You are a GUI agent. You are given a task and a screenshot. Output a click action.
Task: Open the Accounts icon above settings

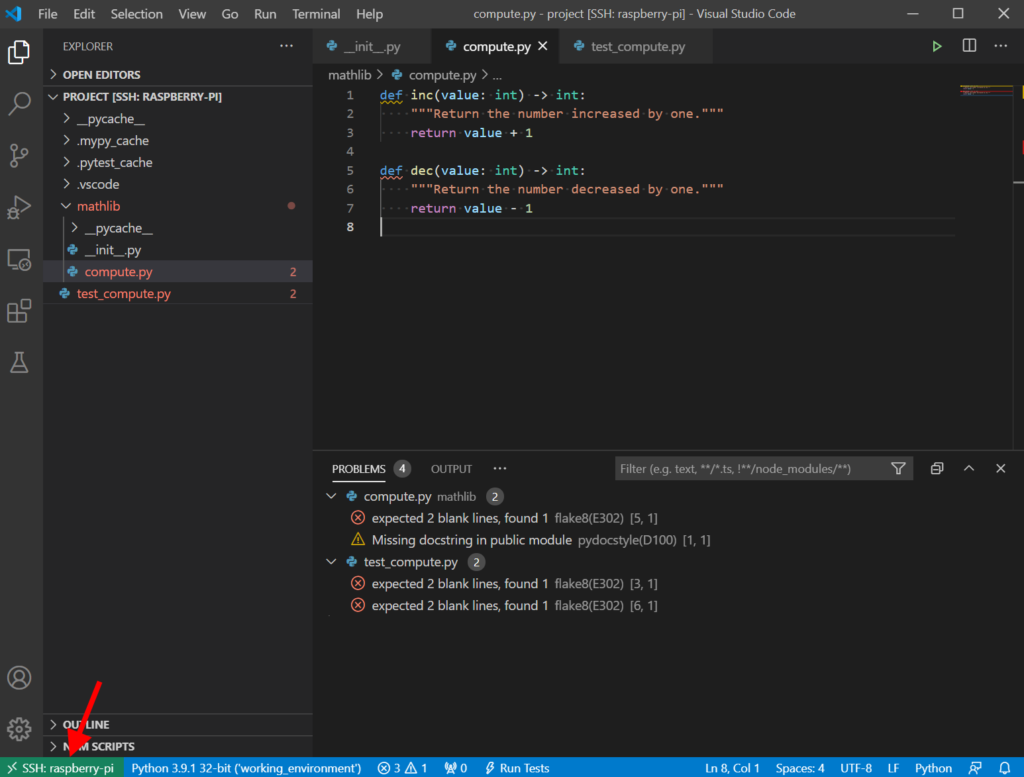[20, 677]
